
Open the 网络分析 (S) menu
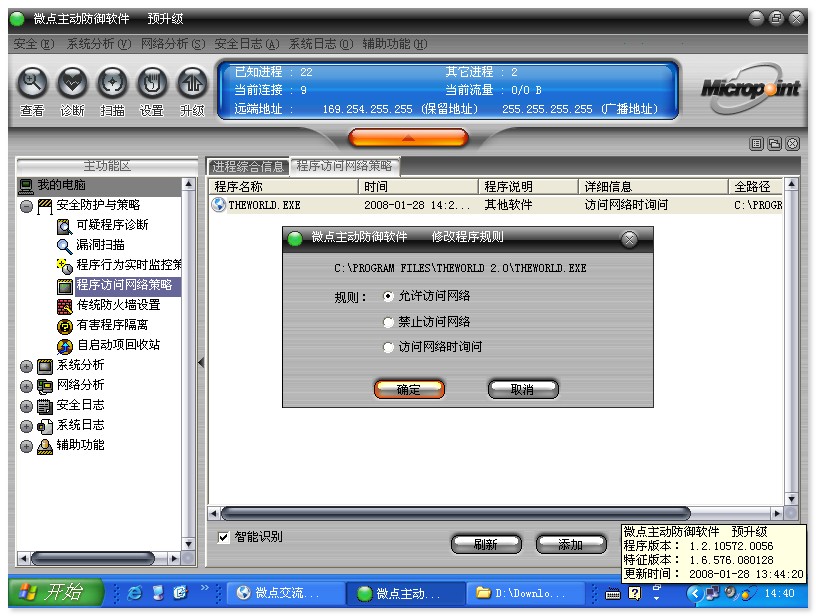(x=173, y=44)
